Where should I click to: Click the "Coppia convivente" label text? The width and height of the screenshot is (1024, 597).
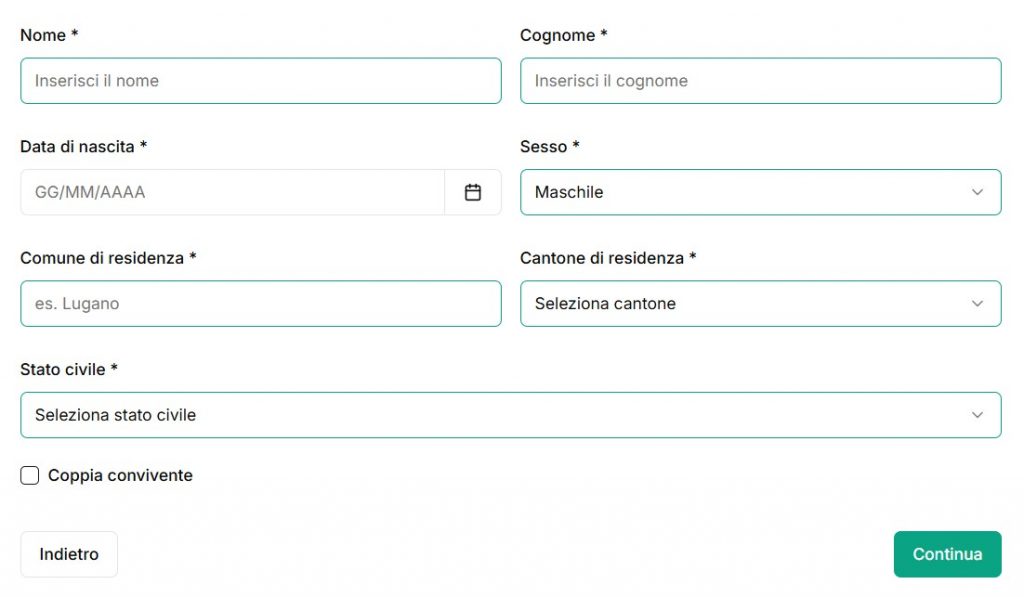120,476
